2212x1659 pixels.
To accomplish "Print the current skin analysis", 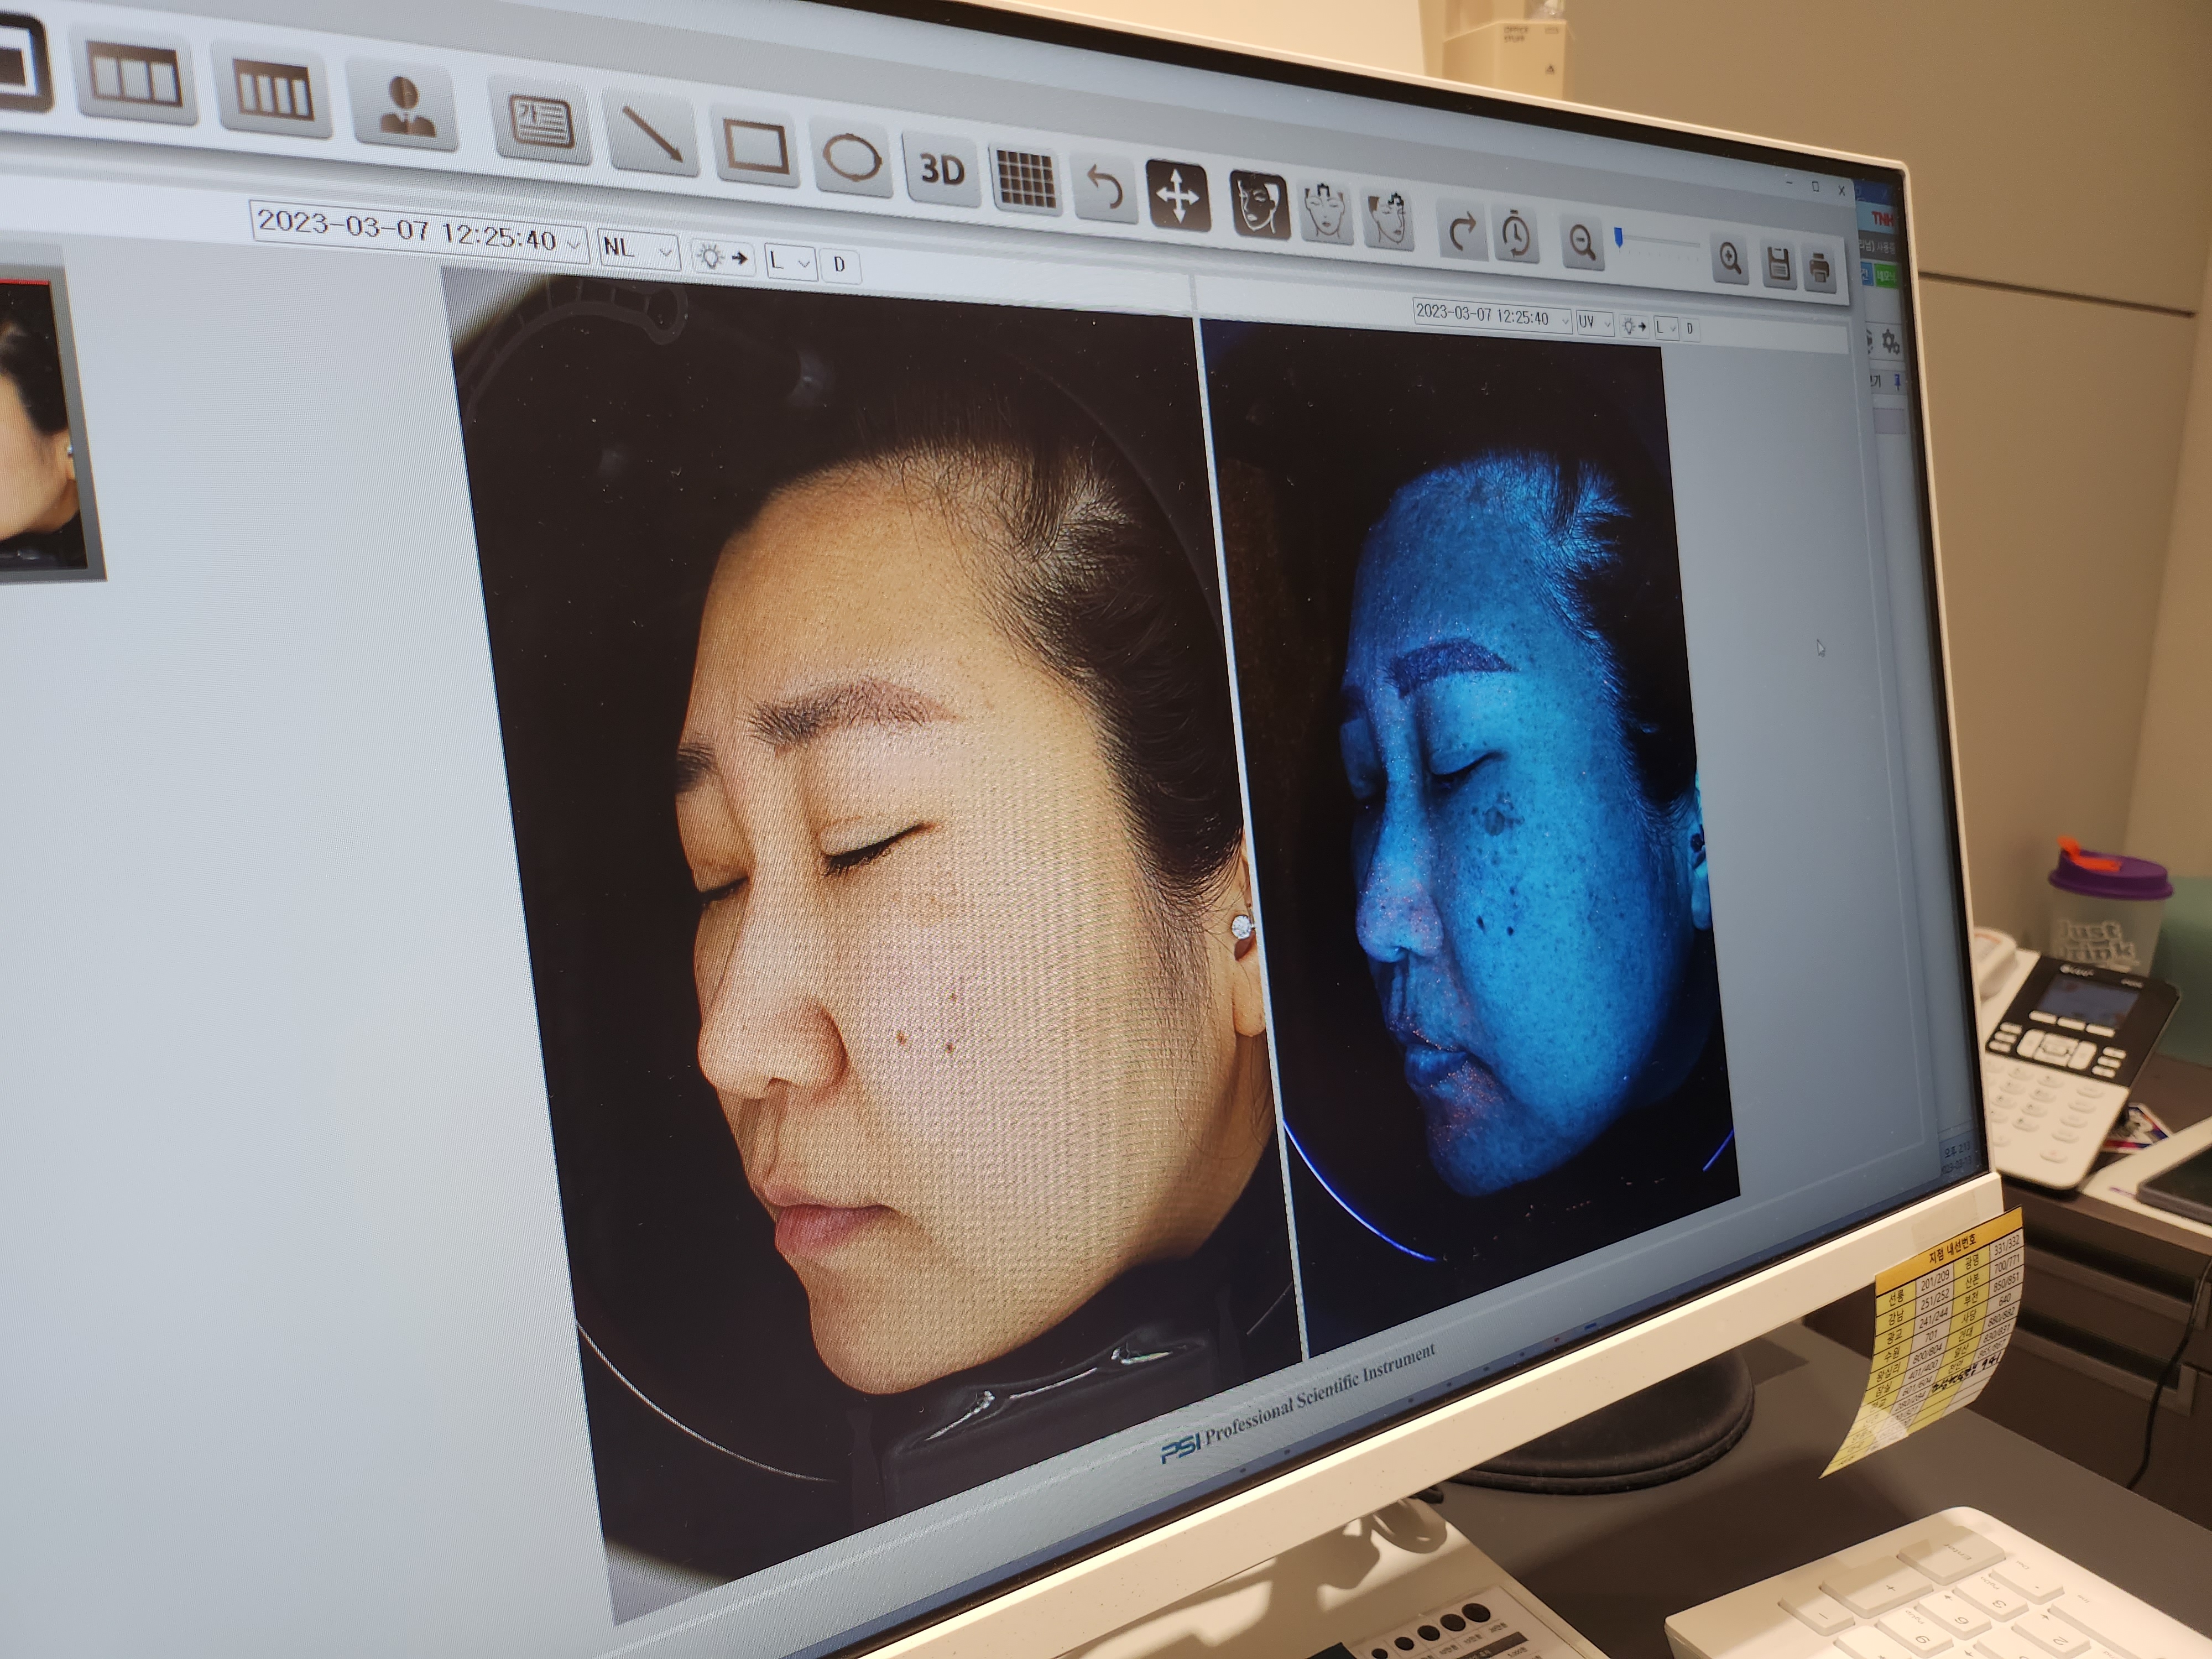I will click(x=1819, y=268).
